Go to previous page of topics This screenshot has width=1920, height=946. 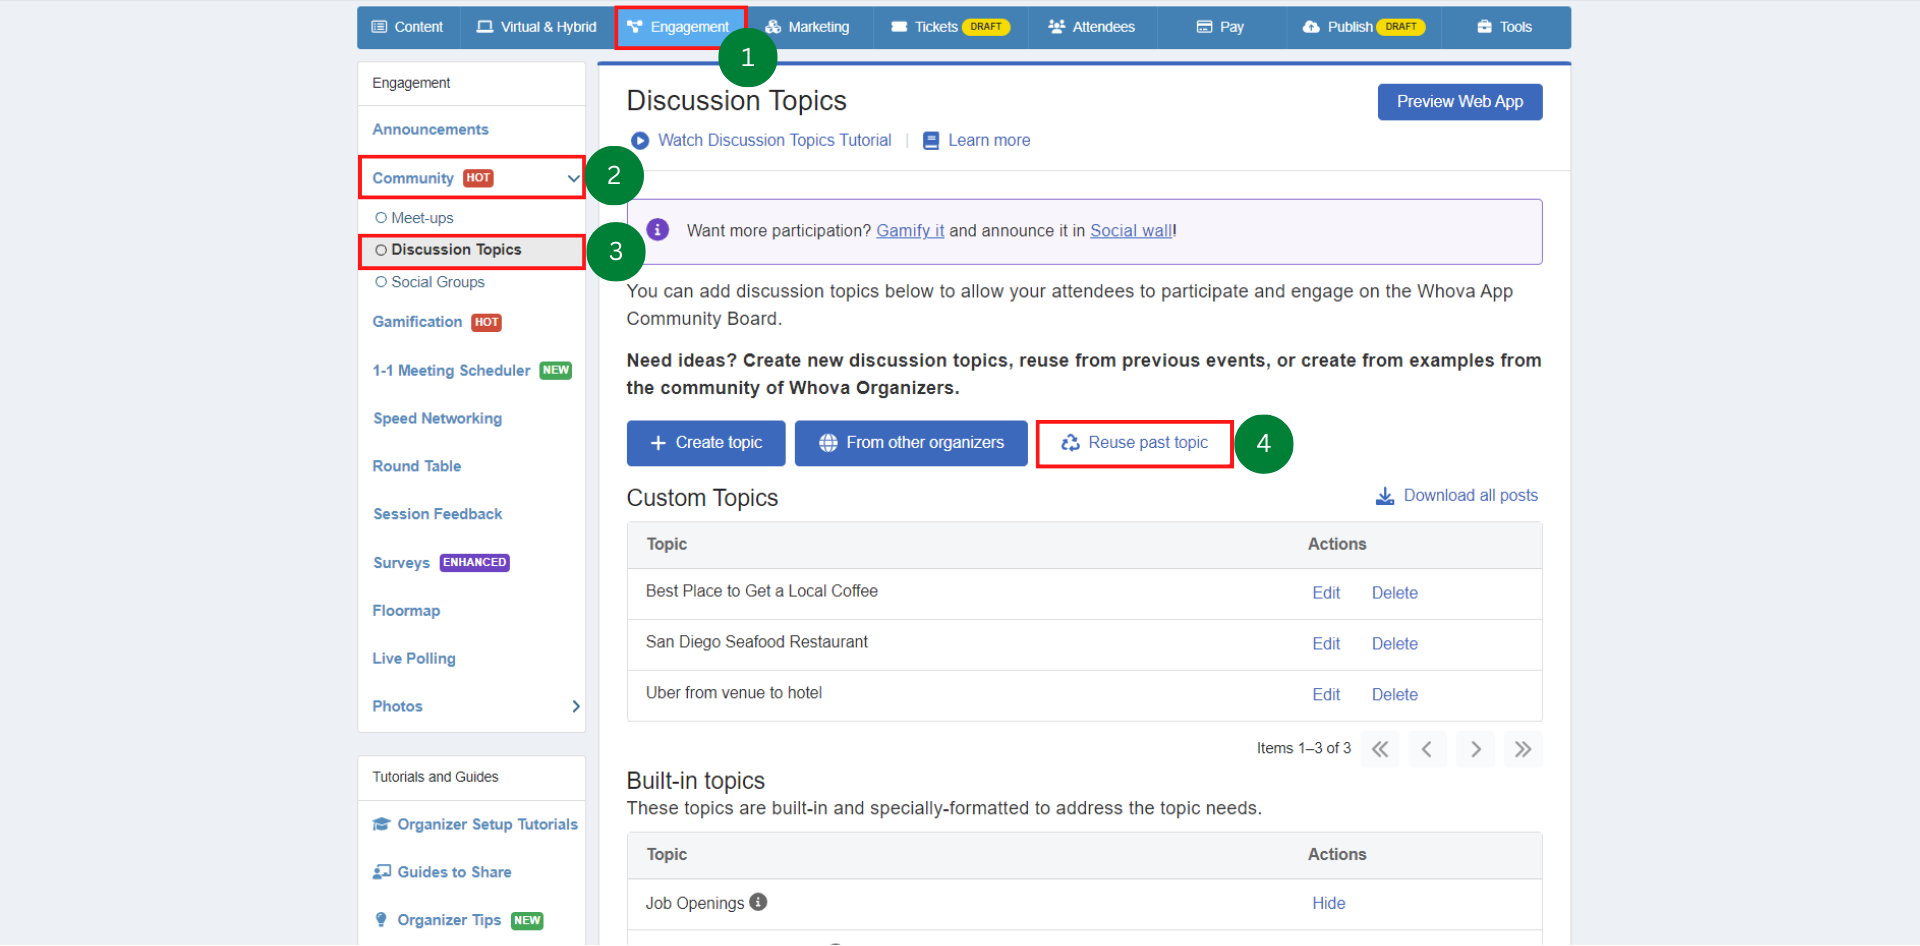[1427, 749]
